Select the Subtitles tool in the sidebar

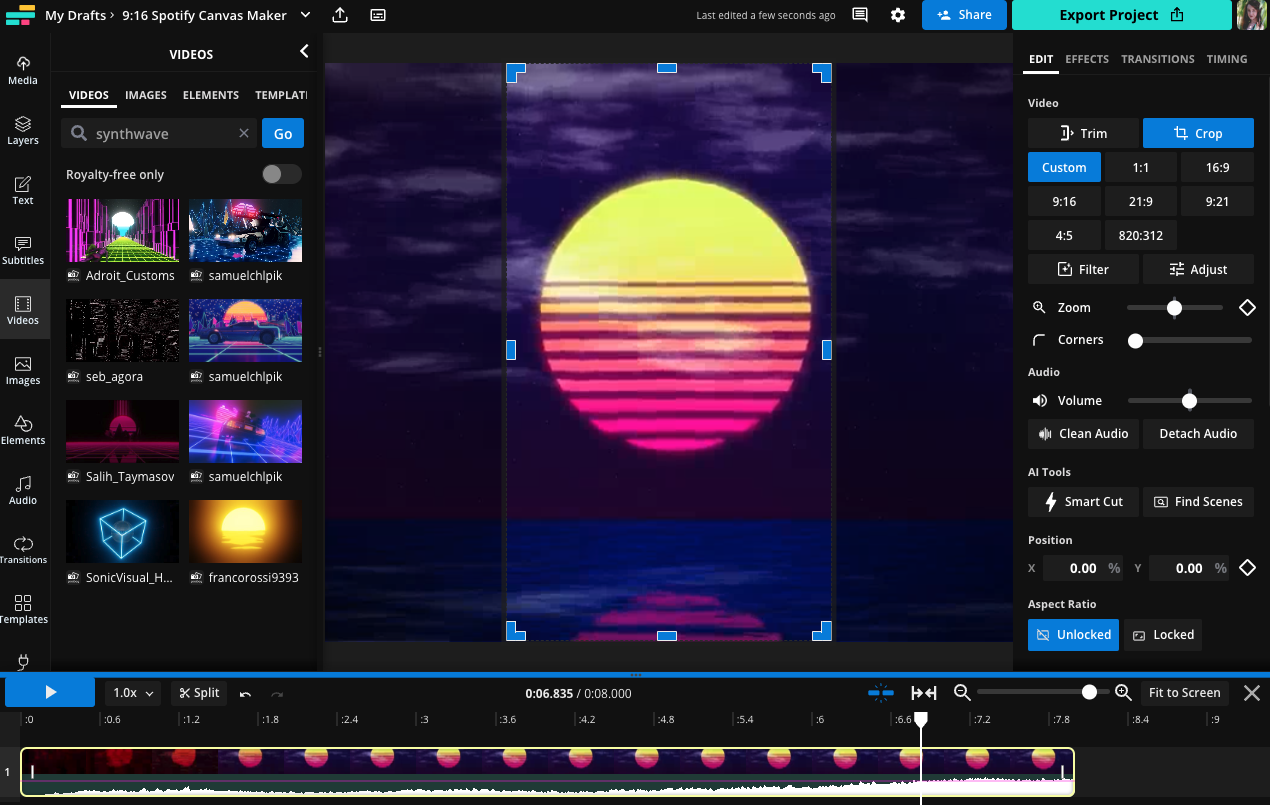[x=22, y=249]
